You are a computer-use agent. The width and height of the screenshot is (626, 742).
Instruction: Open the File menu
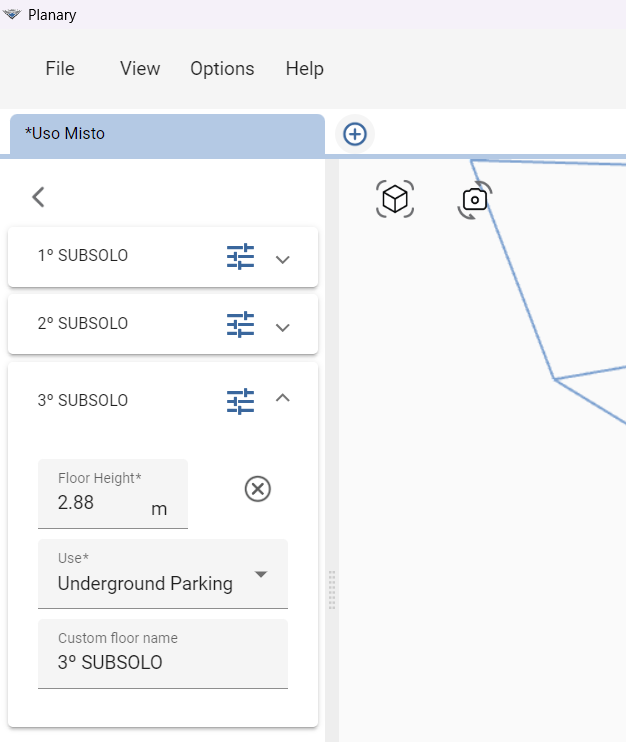click(60, 69)
